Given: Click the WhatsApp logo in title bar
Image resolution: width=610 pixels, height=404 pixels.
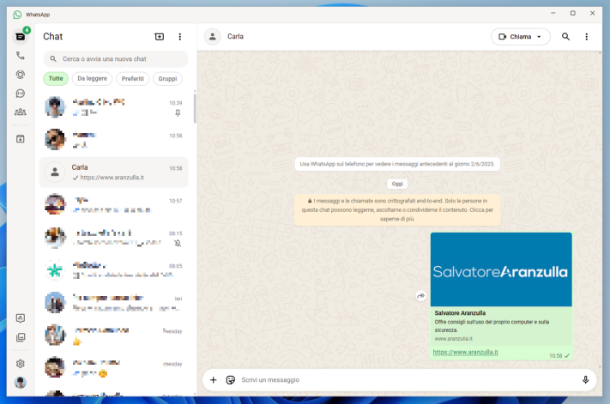Looking at the screenshot, I should (x=17, y=15).
